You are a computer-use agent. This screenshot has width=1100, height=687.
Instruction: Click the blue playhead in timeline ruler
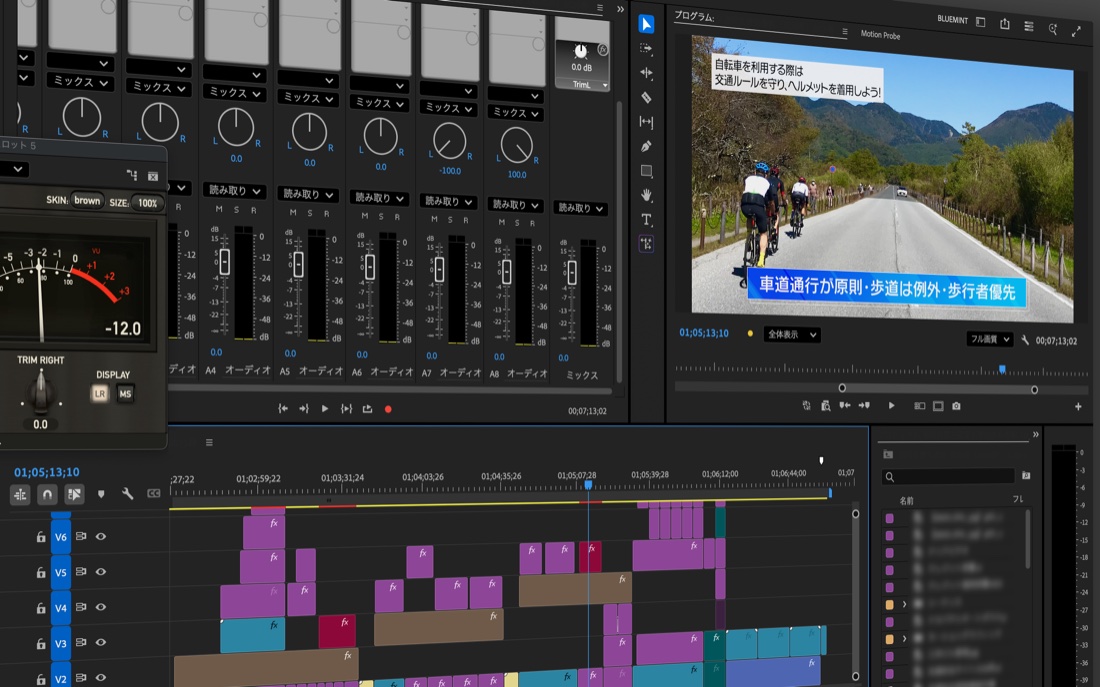point(588,485)
